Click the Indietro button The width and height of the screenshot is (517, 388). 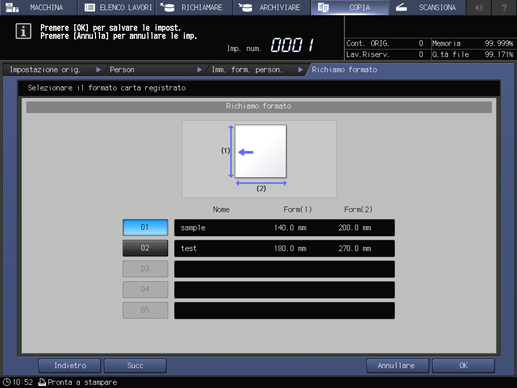point(70,366)
